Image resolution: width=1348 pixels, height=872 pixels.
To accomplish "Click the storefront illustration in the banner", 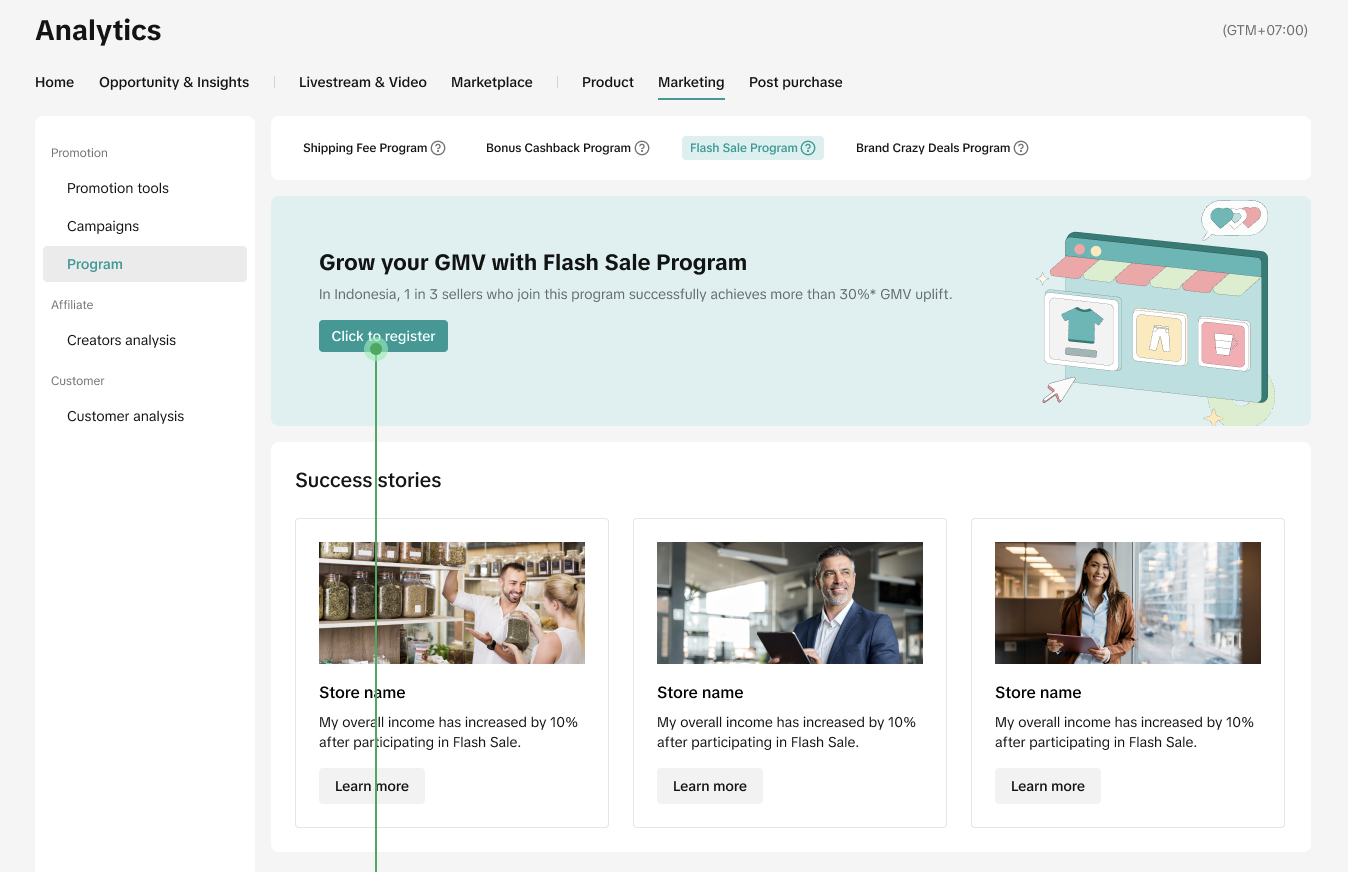I will tap(1156, 314).
